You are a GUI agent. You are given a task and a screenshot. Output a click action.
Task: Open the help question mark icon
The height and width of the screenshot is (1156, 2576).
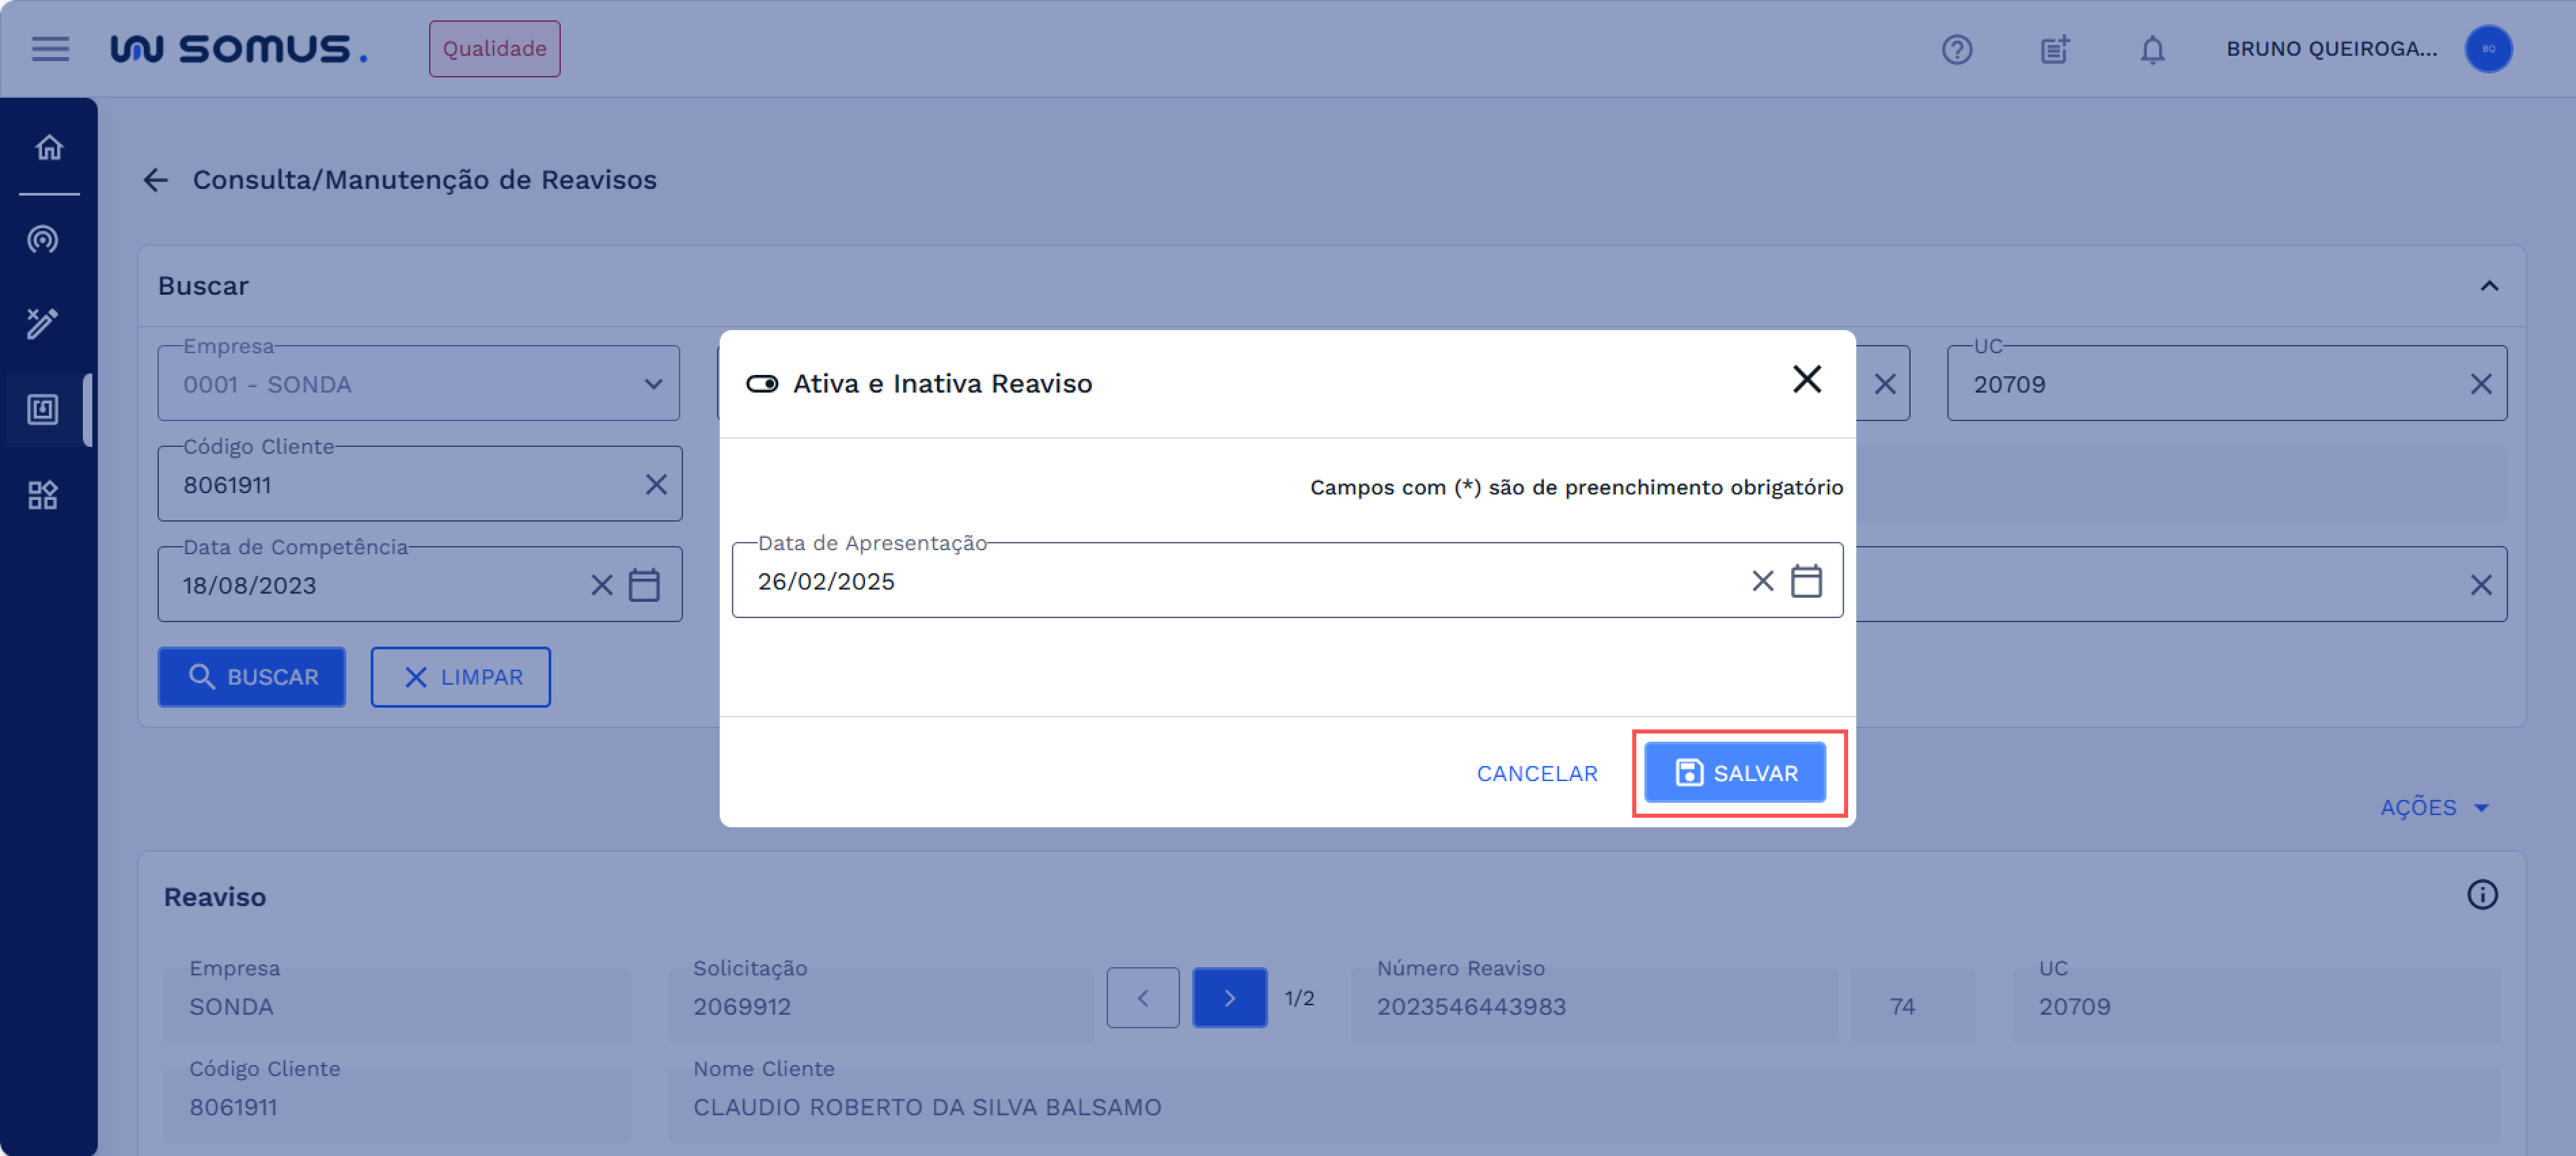(1956, 49)
